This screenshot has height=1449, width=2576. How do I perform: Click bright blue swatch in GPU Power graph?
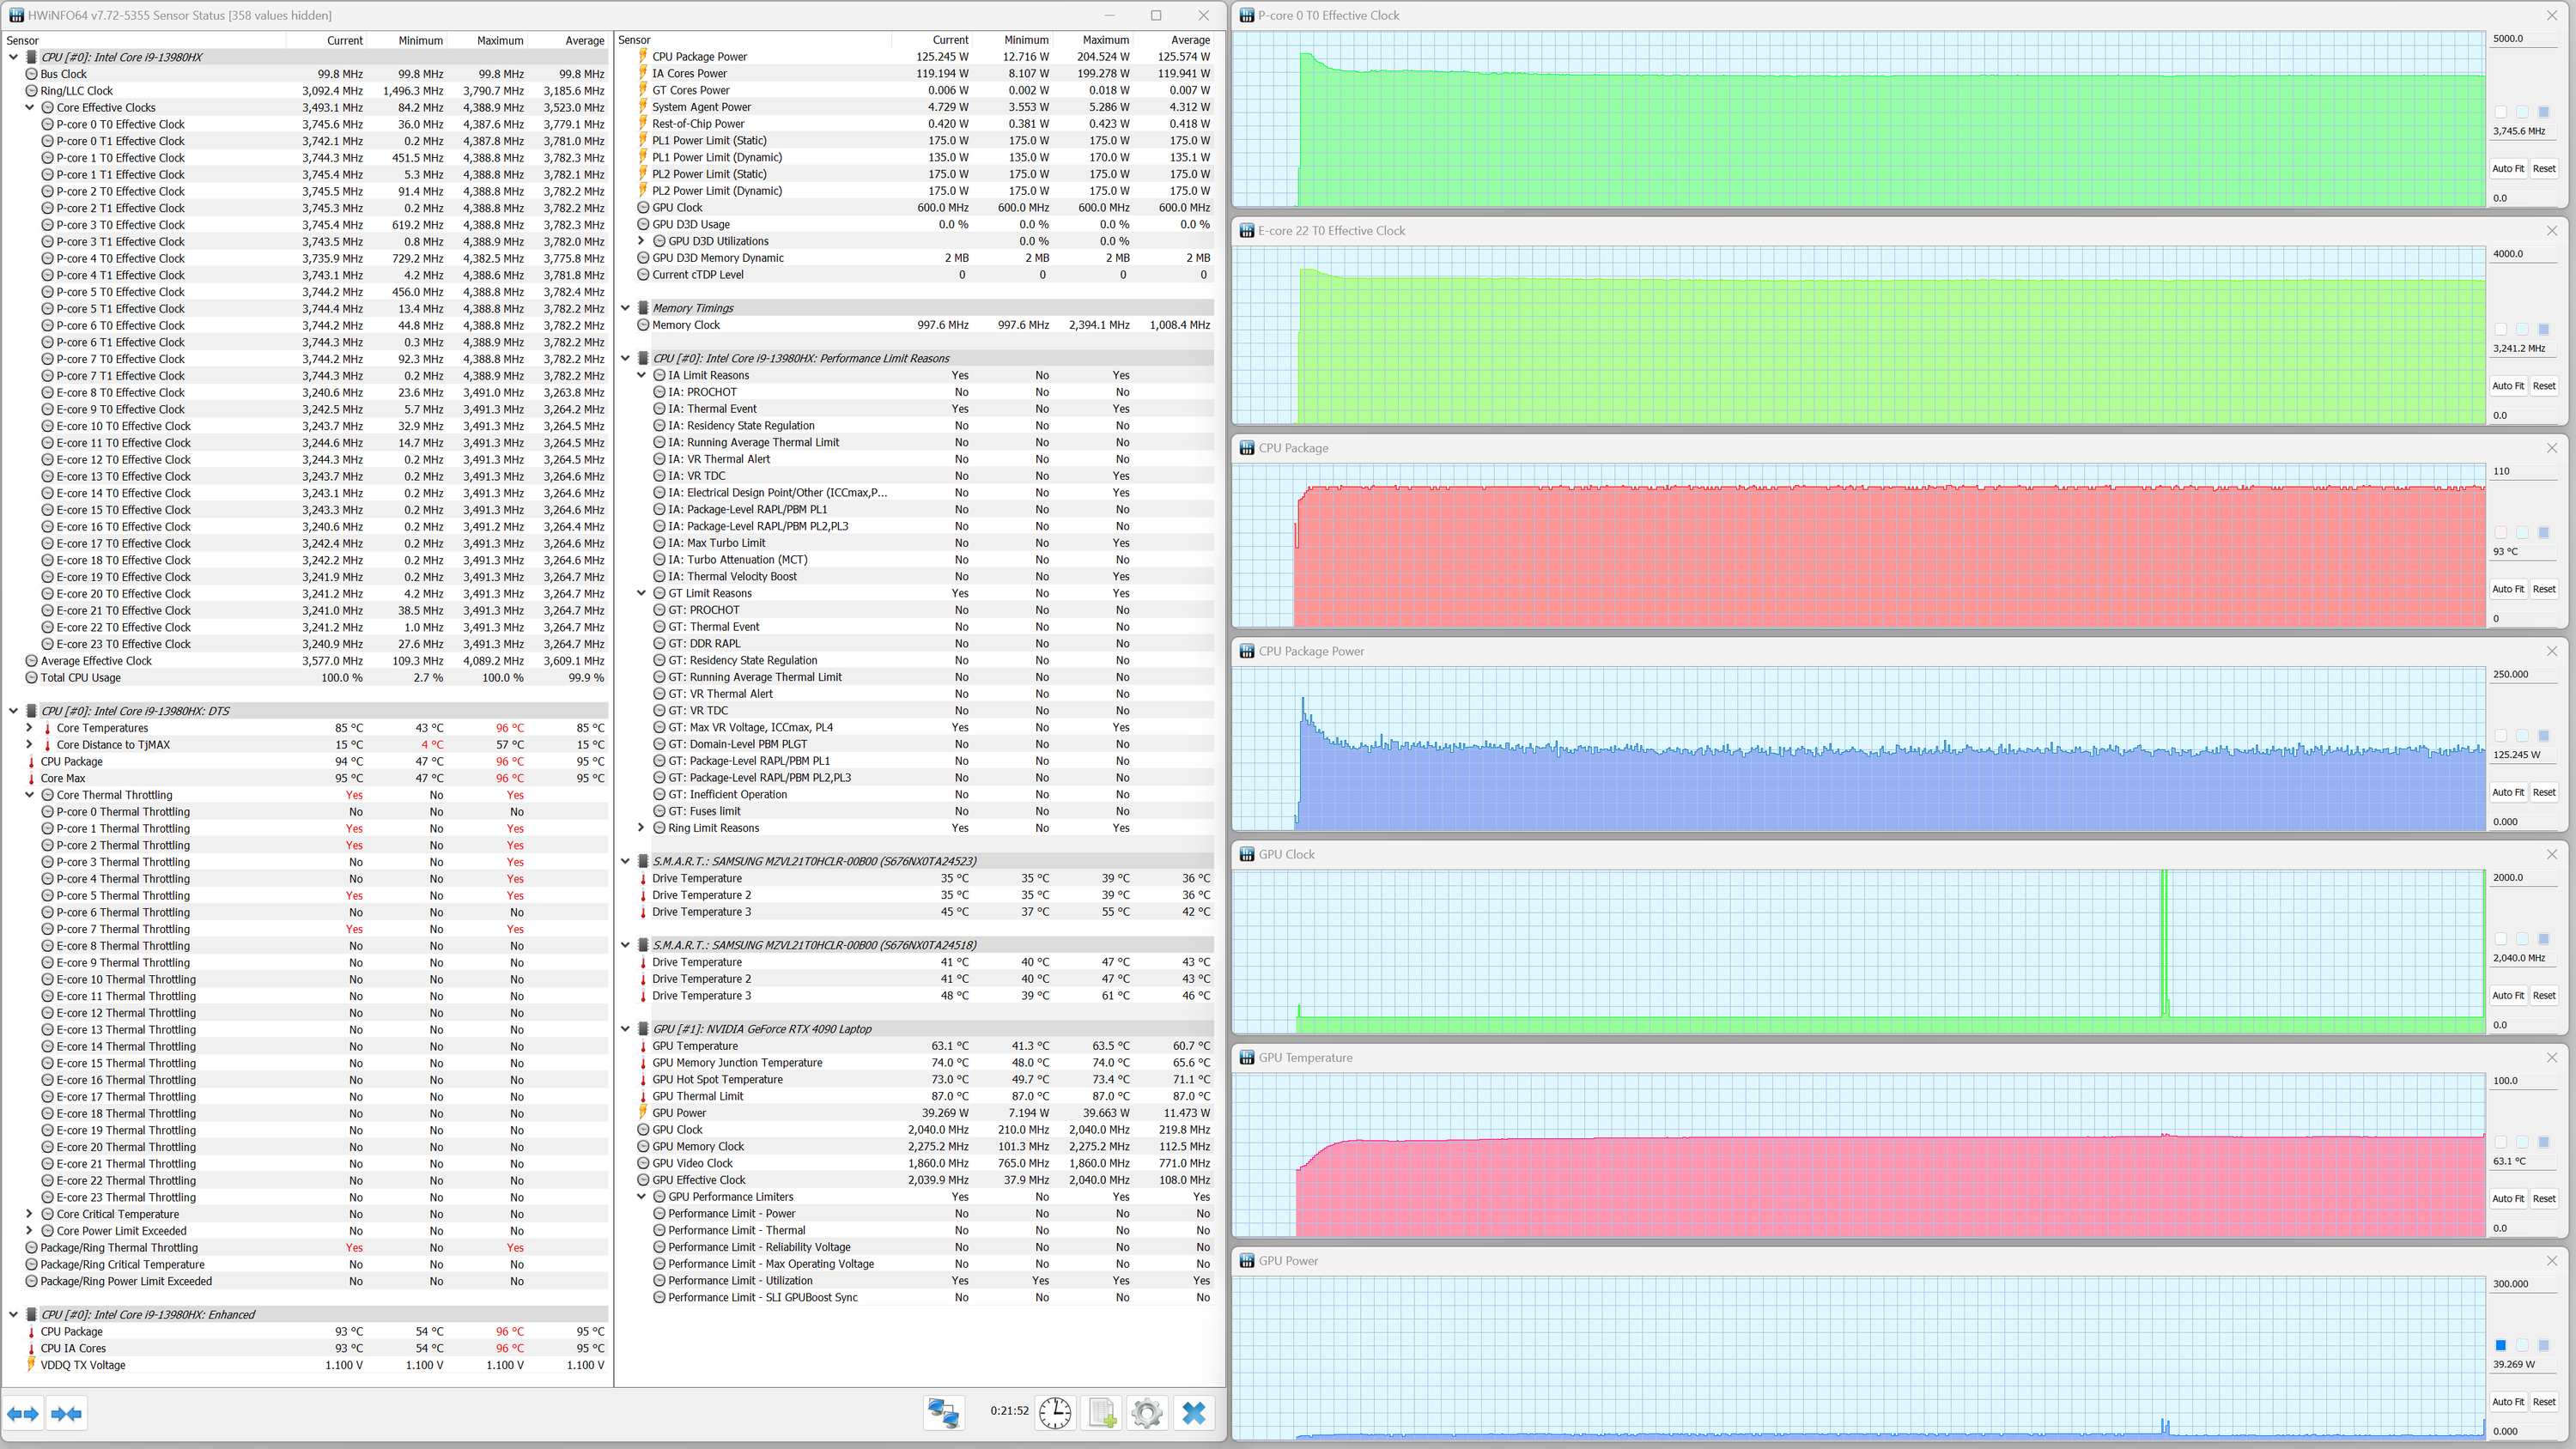(2500, 1345)
